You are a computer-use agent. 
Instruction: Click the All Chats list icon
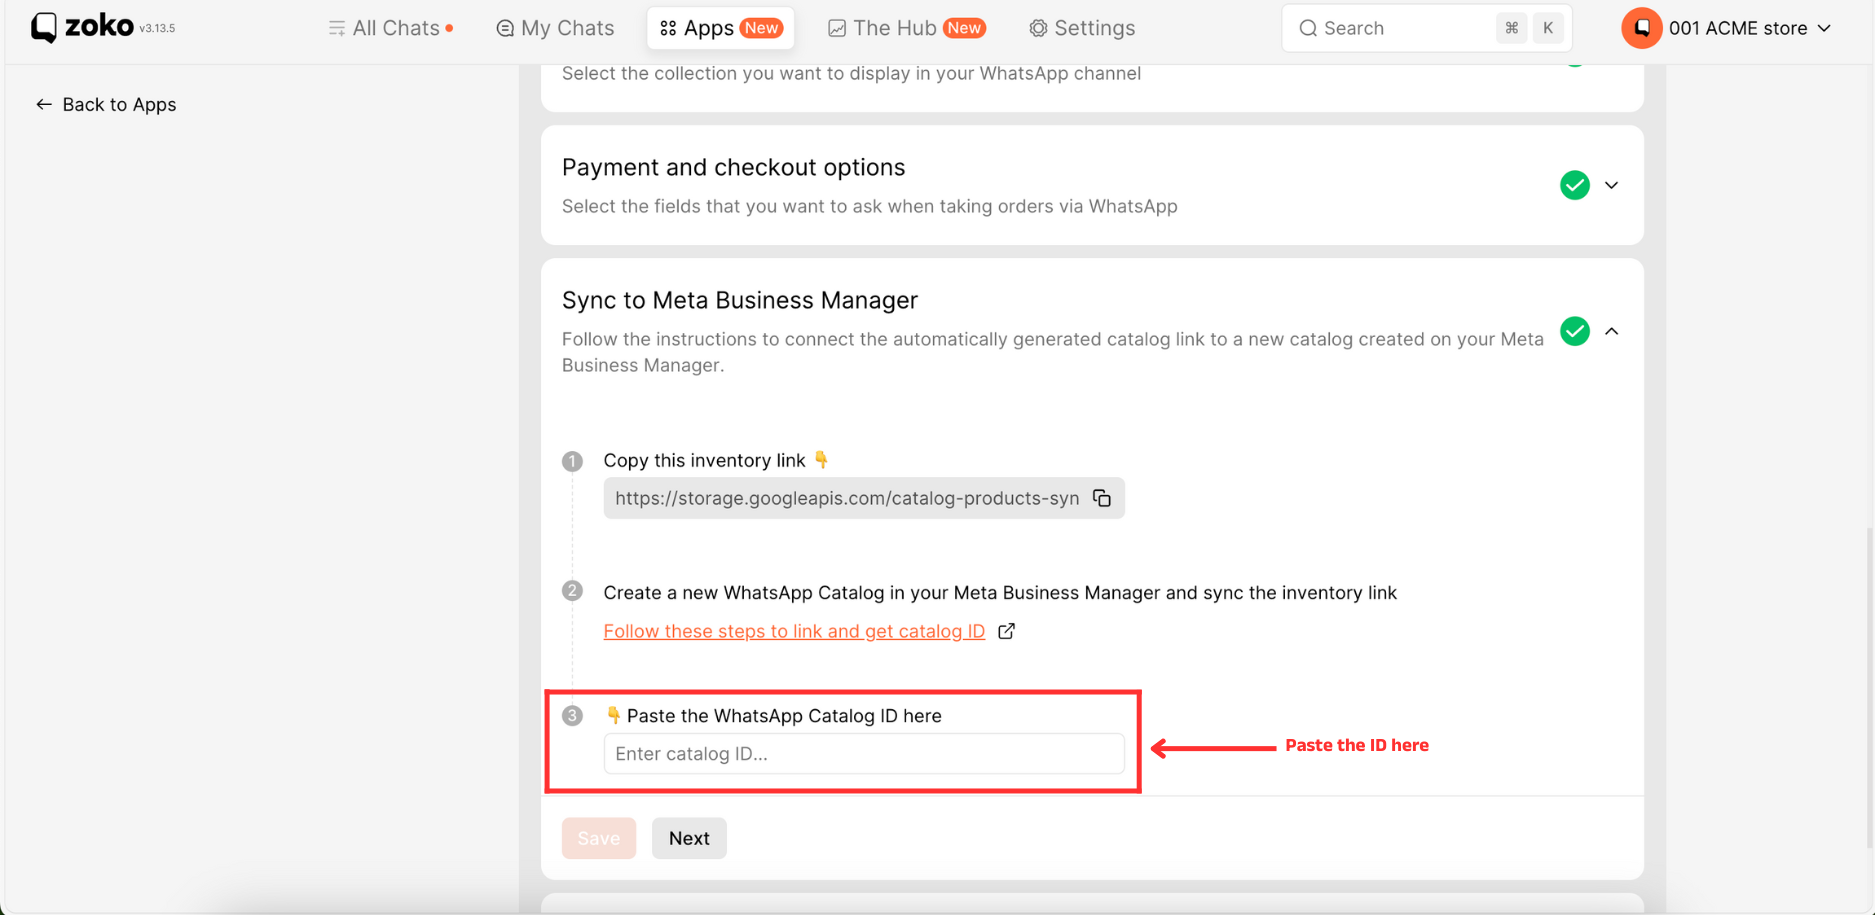(337, 28)
